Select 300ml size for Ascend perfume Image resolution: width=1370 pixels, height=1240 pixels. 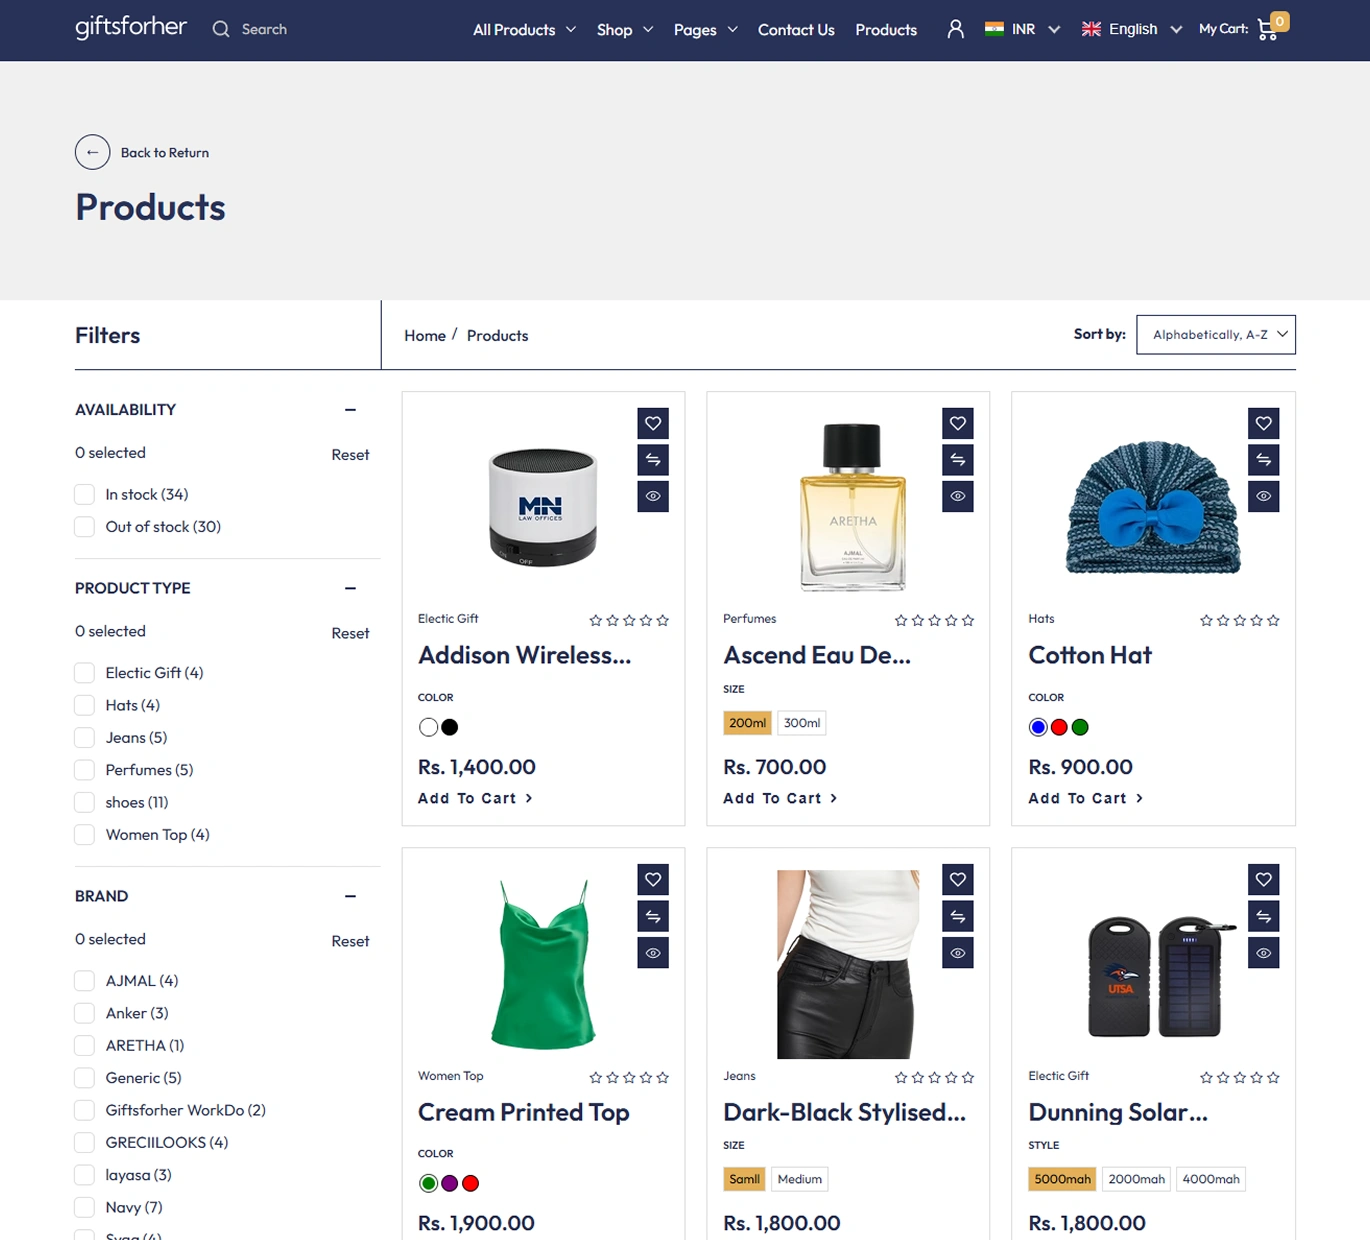pos(802,723)
